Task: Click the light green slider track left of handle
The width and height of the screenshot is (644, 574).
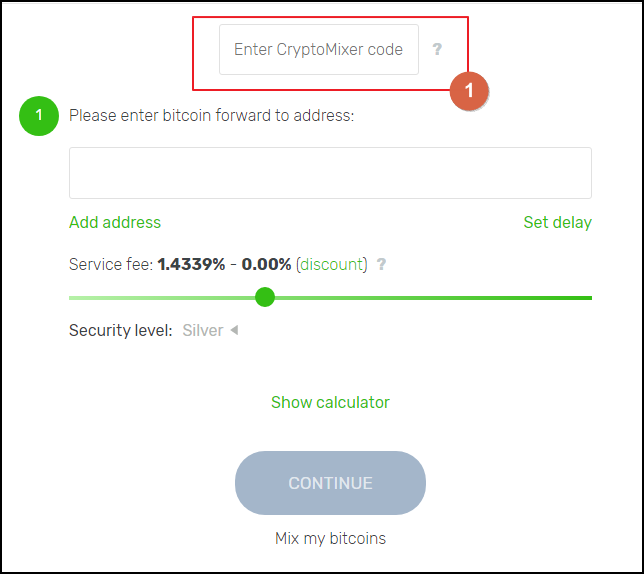Action: 160,298
